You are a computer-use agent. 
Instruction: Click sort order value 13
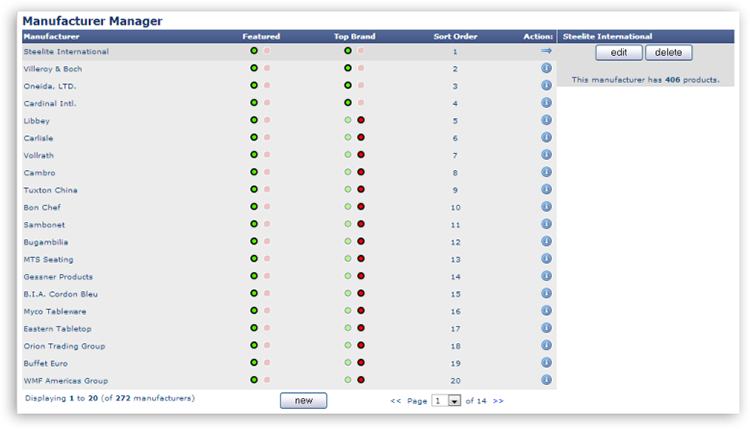[455, 260]
